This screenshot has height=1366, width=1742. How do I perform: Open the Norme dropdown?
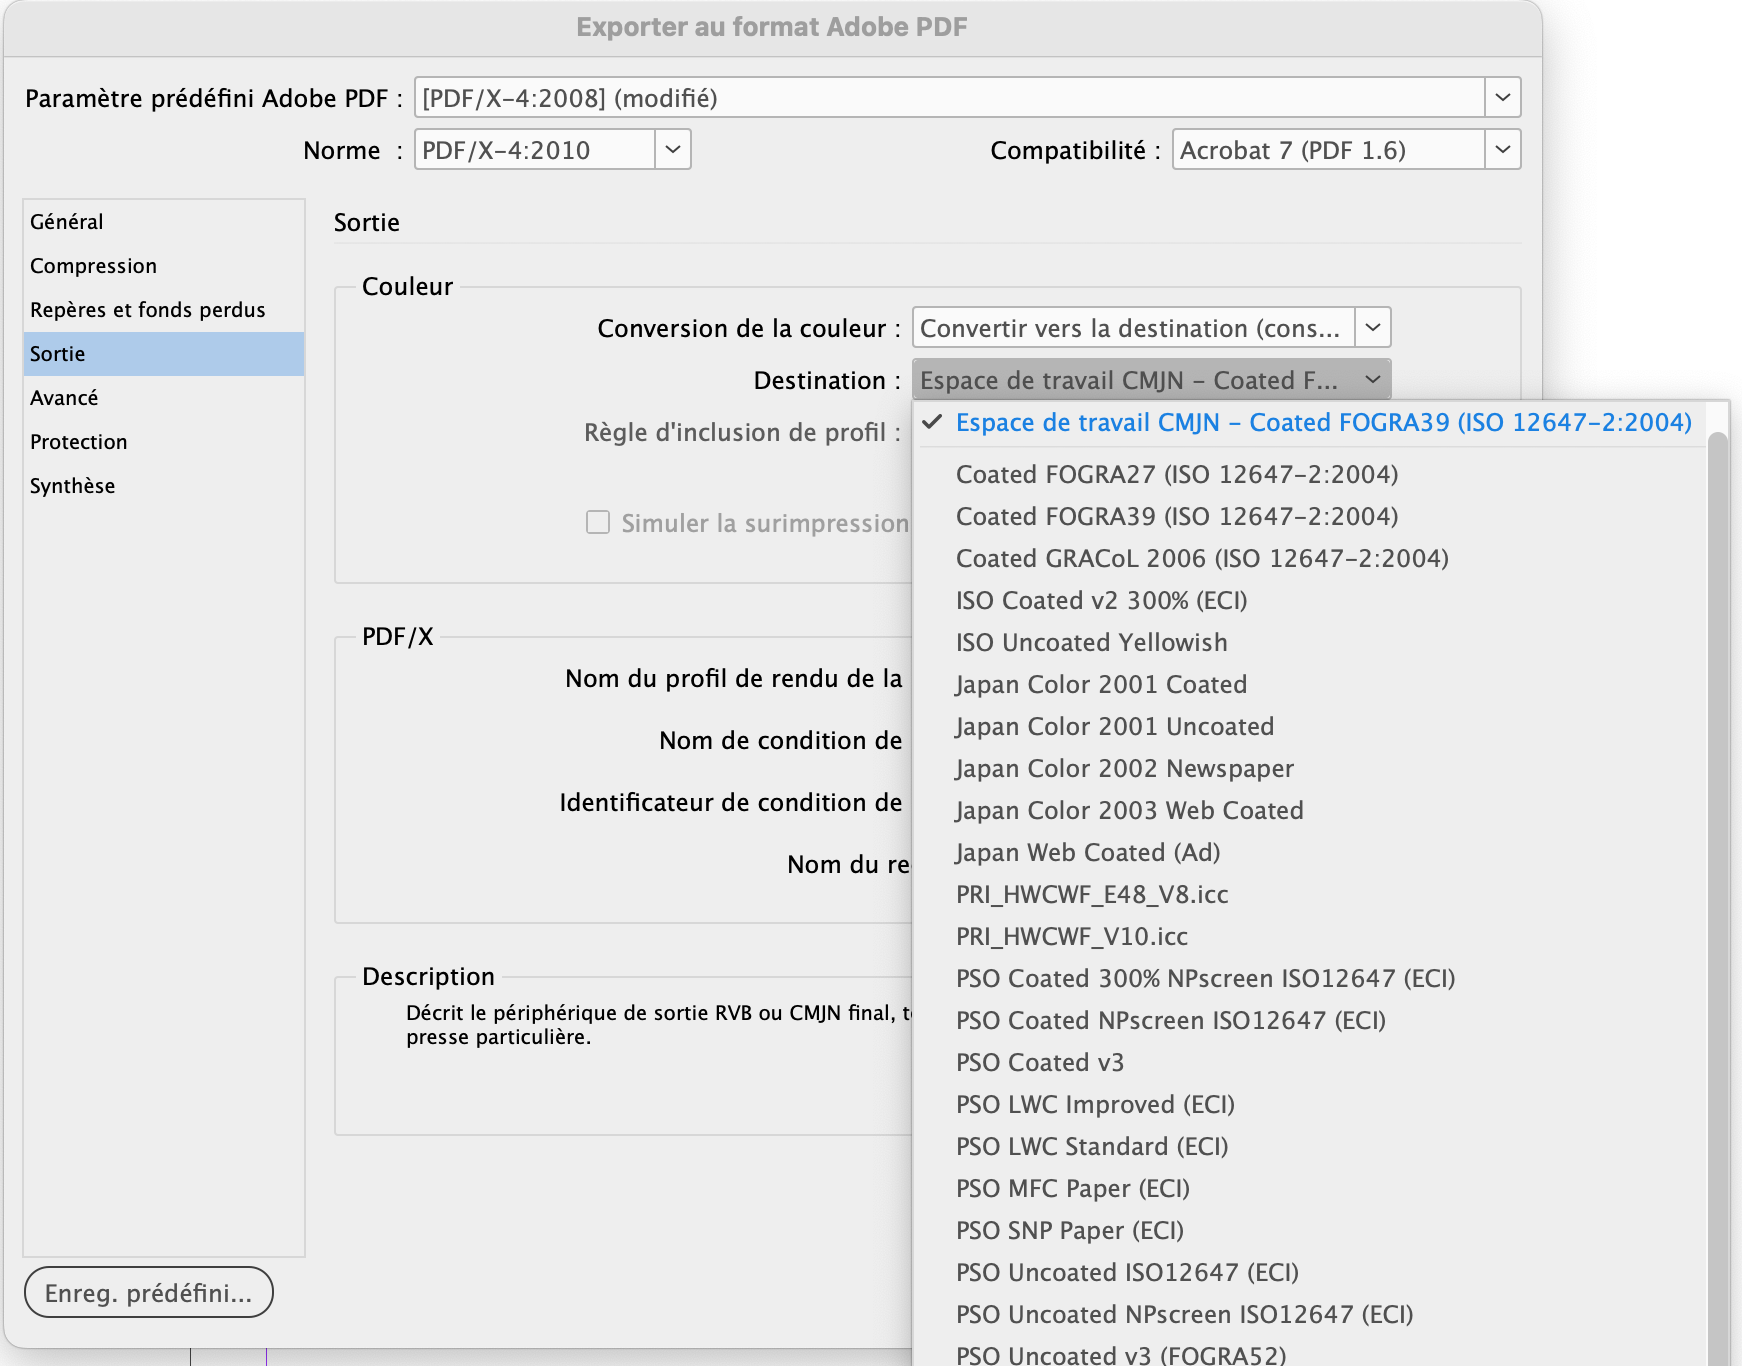tap(672, 149)
